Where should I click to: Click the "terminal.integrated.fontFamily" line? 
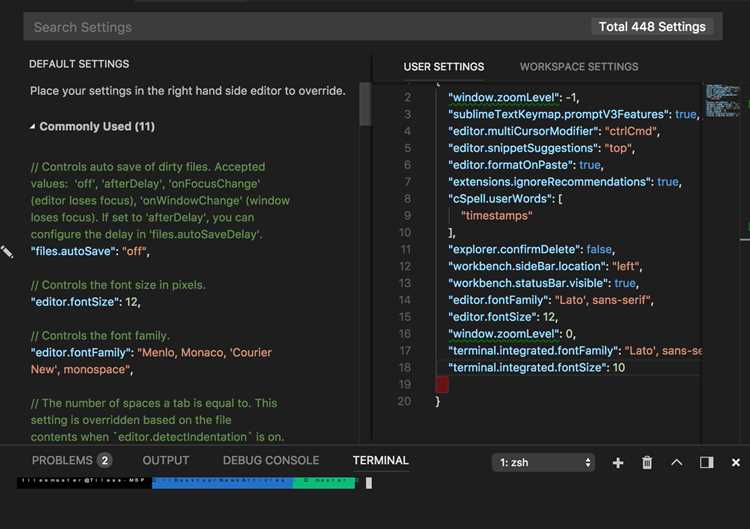[x=574, y=351]
